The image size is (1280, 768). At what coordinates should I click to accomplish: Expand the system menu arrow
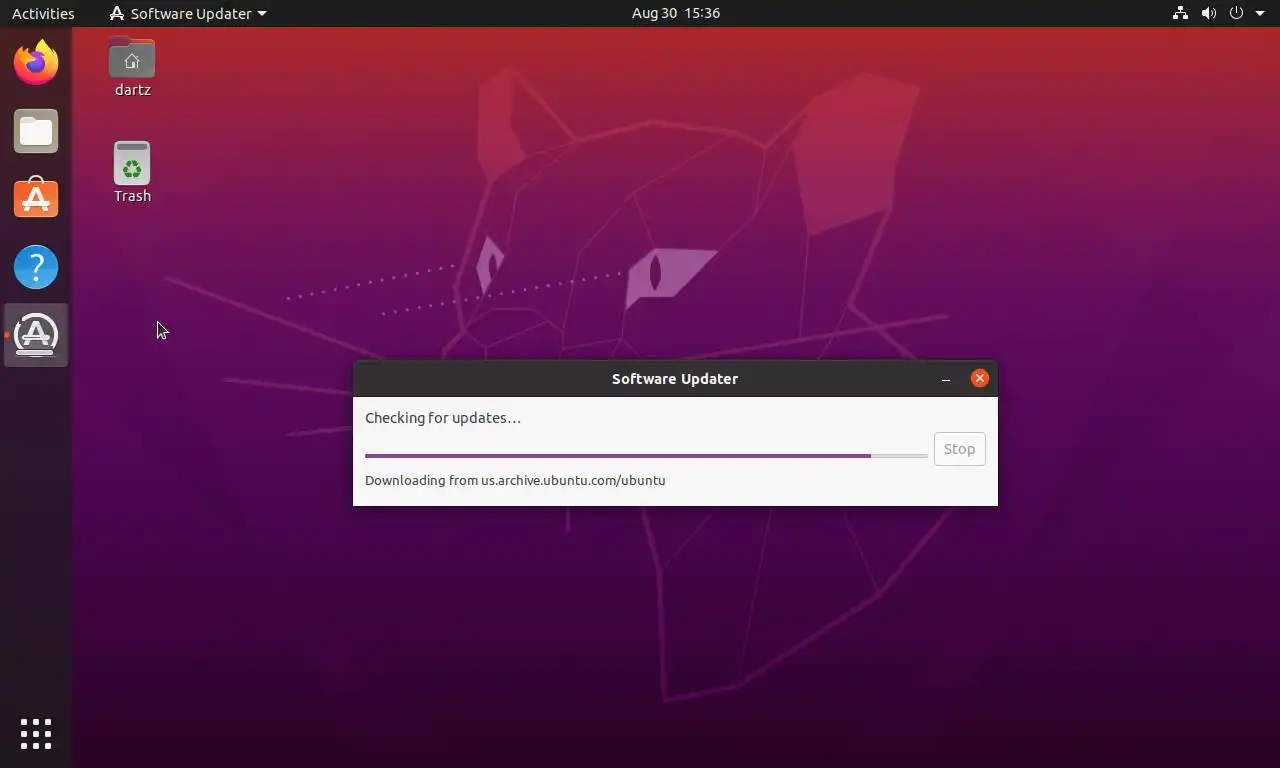pos(1260,13)
